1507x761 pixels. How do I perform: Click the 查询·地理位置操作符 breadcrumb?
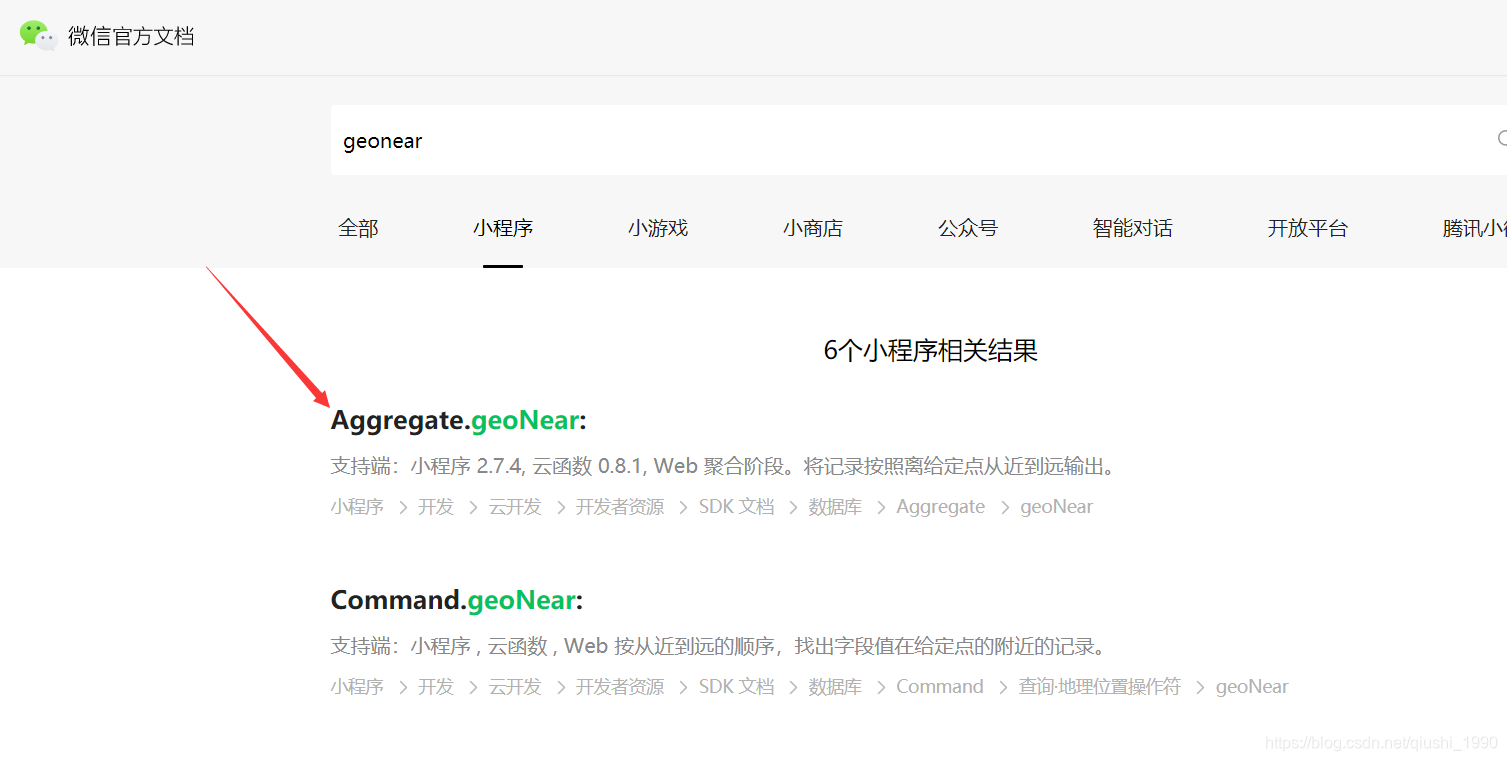click(x=1100, y=687)
